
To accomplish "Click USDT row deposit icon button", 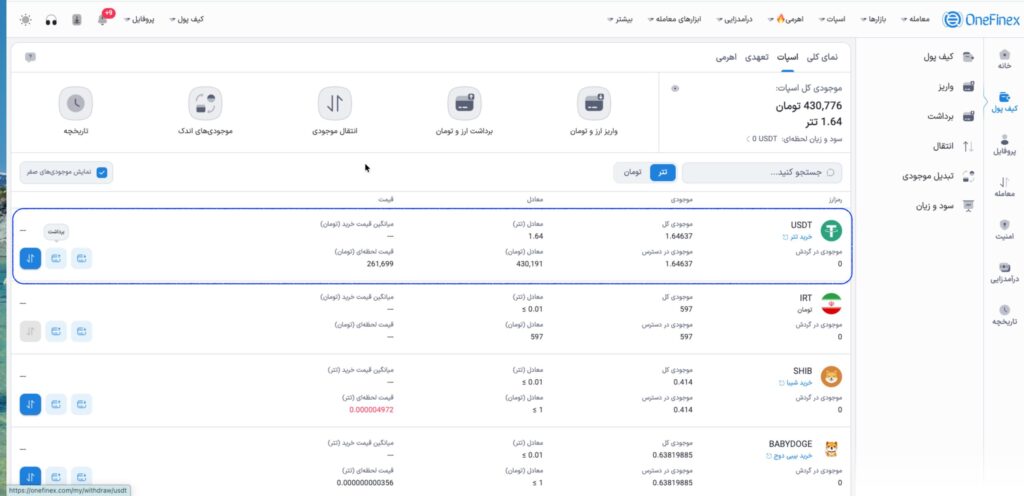I will [82, 258].
